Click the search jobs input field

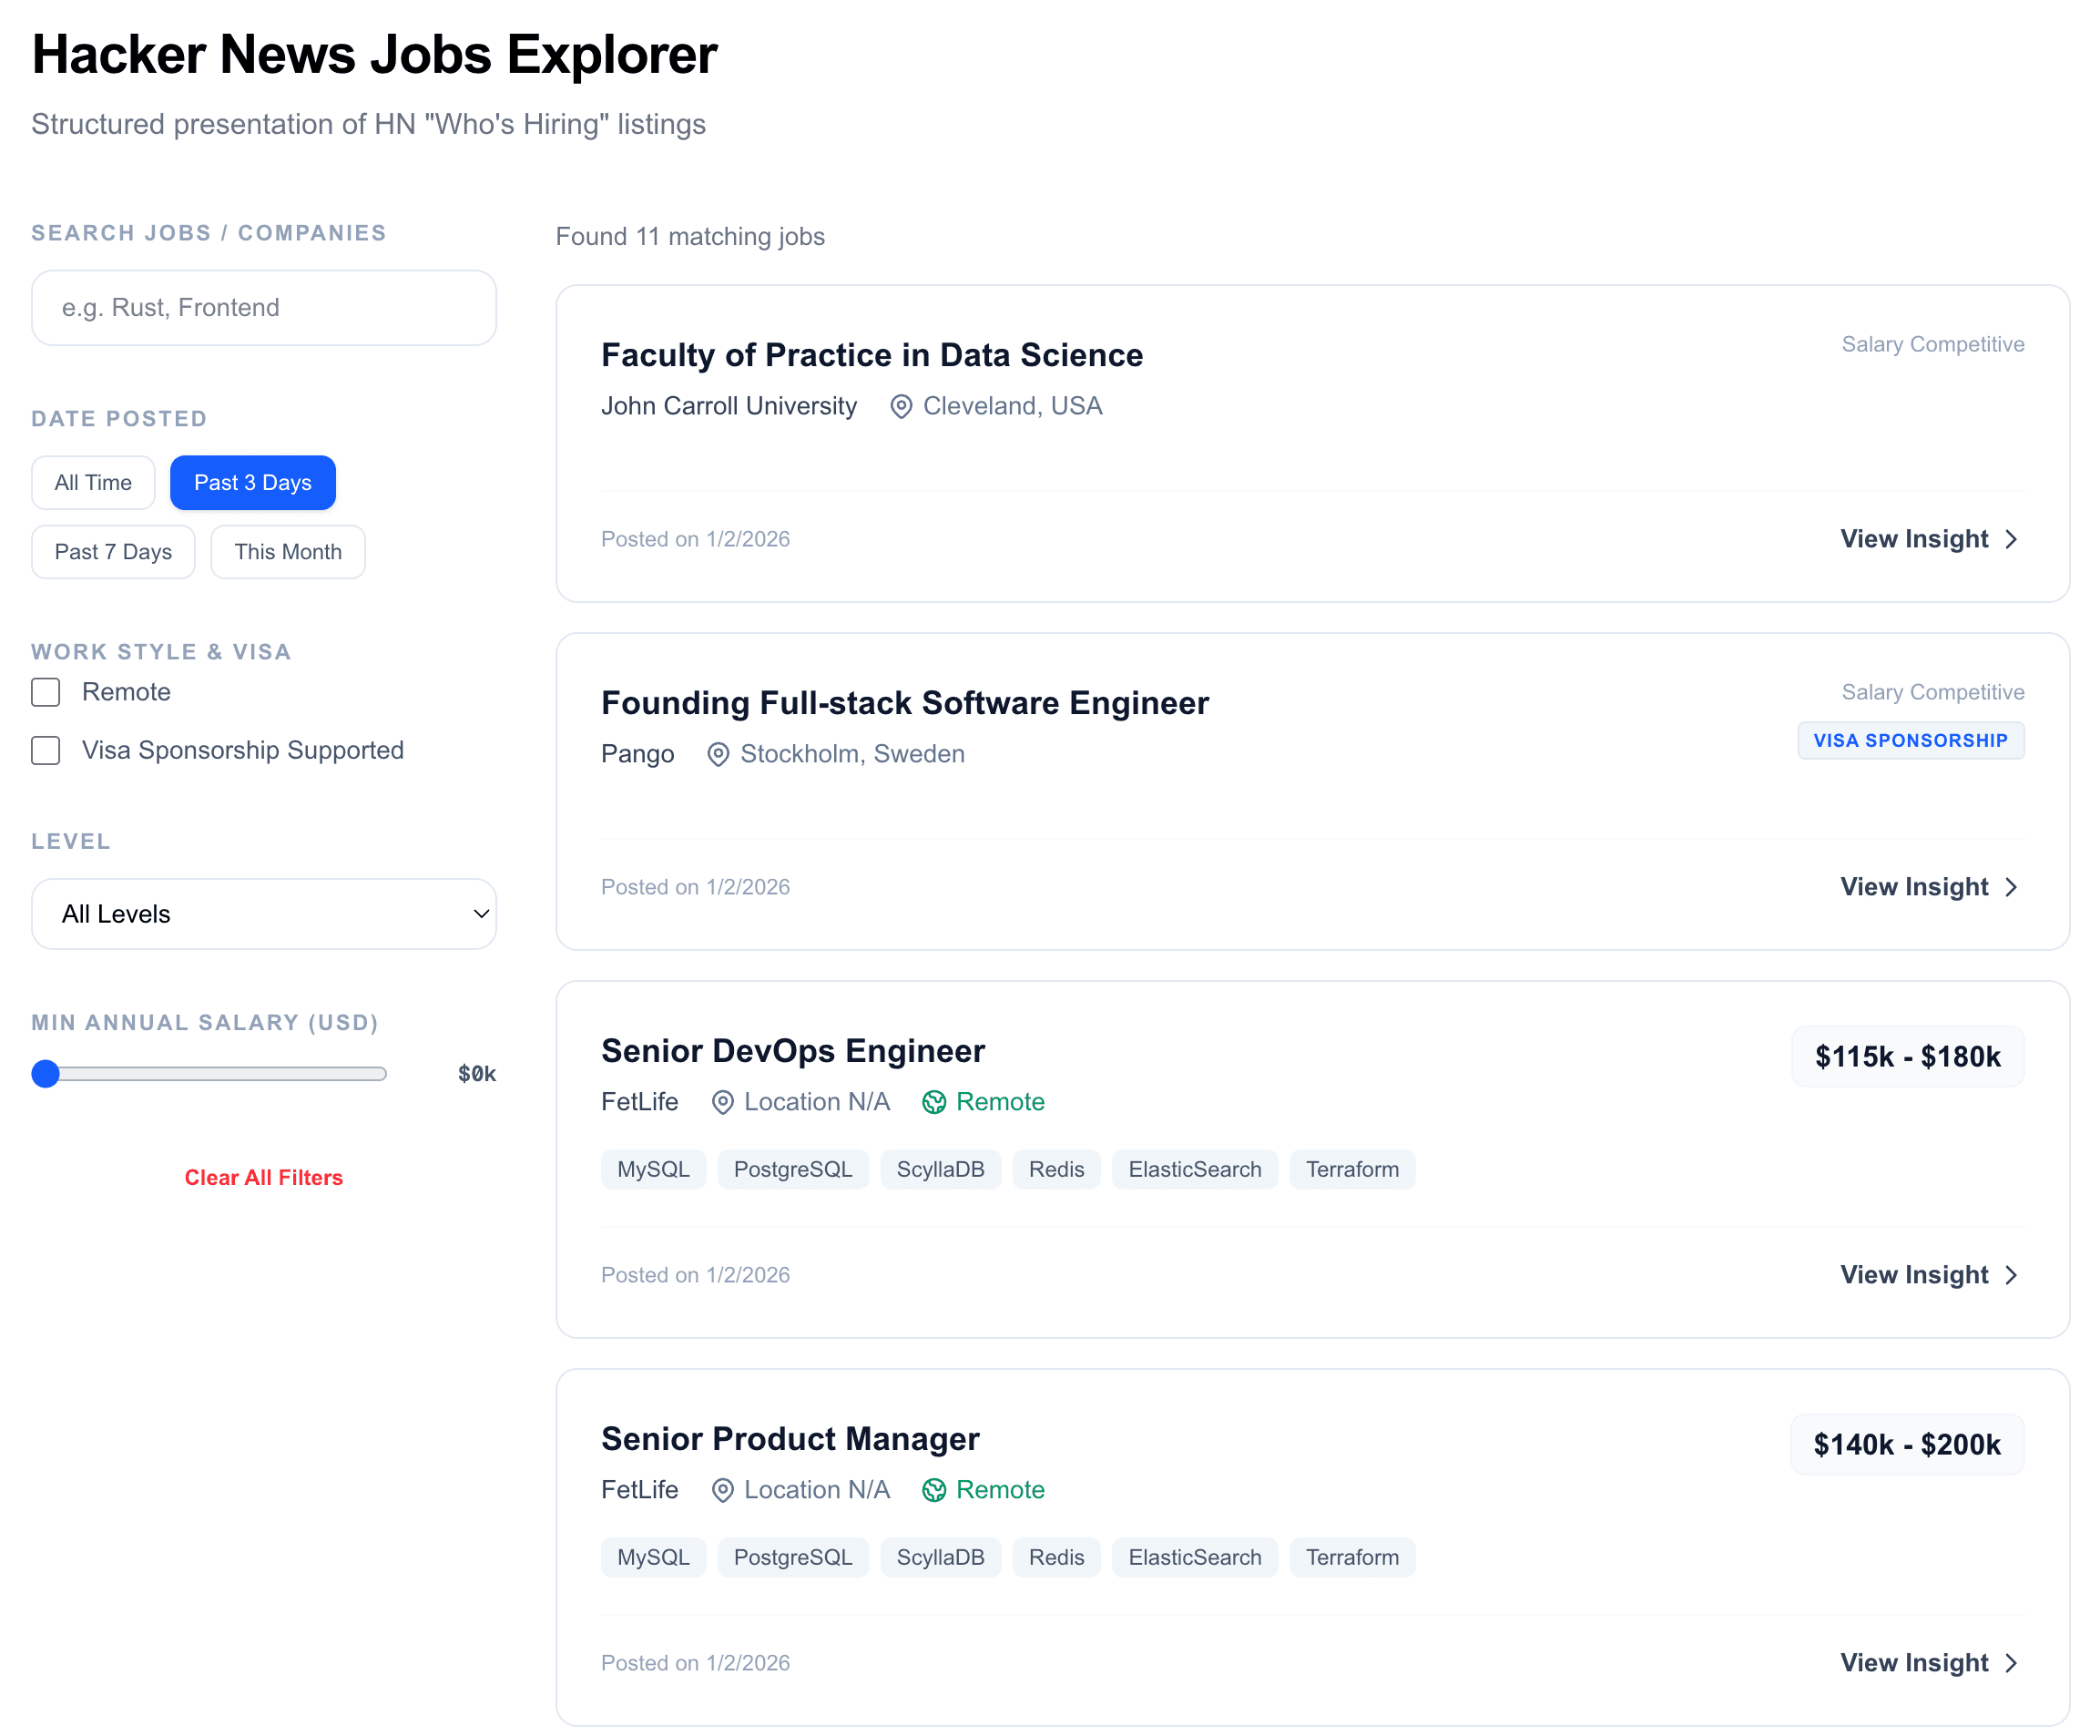tap(263, 307)
